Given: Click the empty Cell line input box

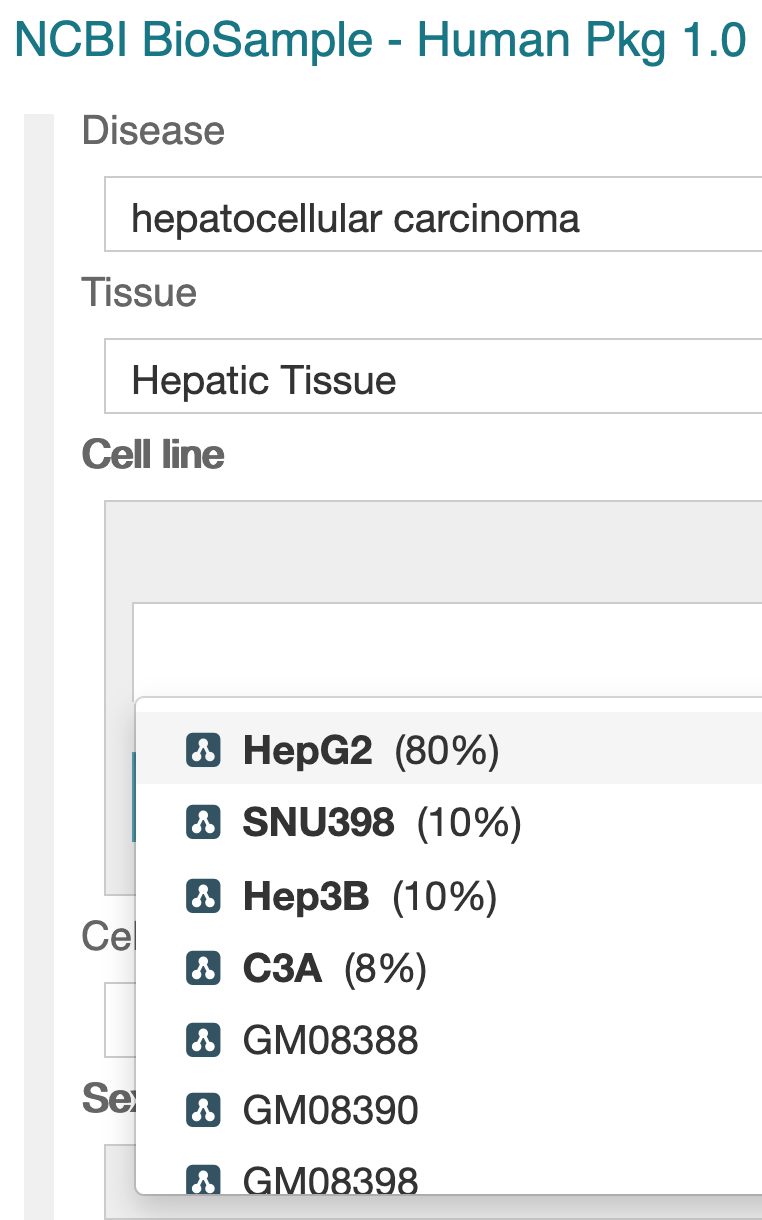Looking at the screenshot, I should point(447,650).
